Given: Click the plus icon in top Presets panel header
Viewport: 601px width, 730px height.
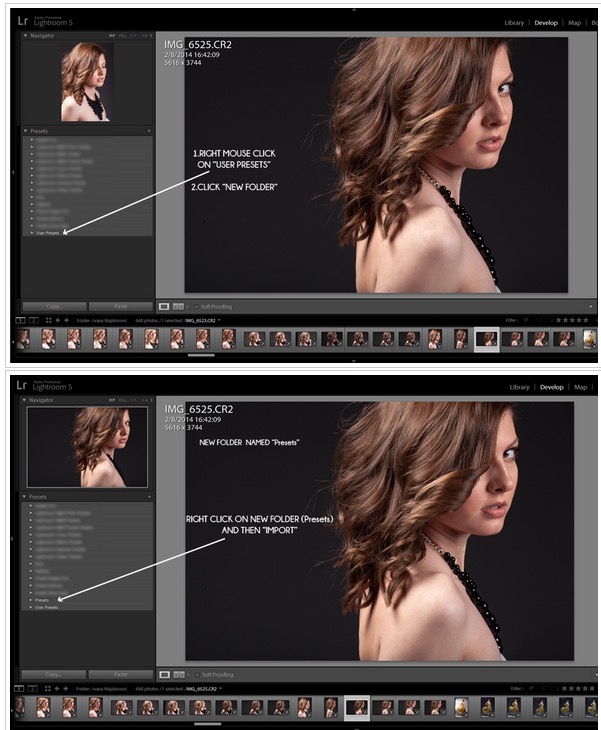Looking at the screenshot, I should click(x=149, y=131).
